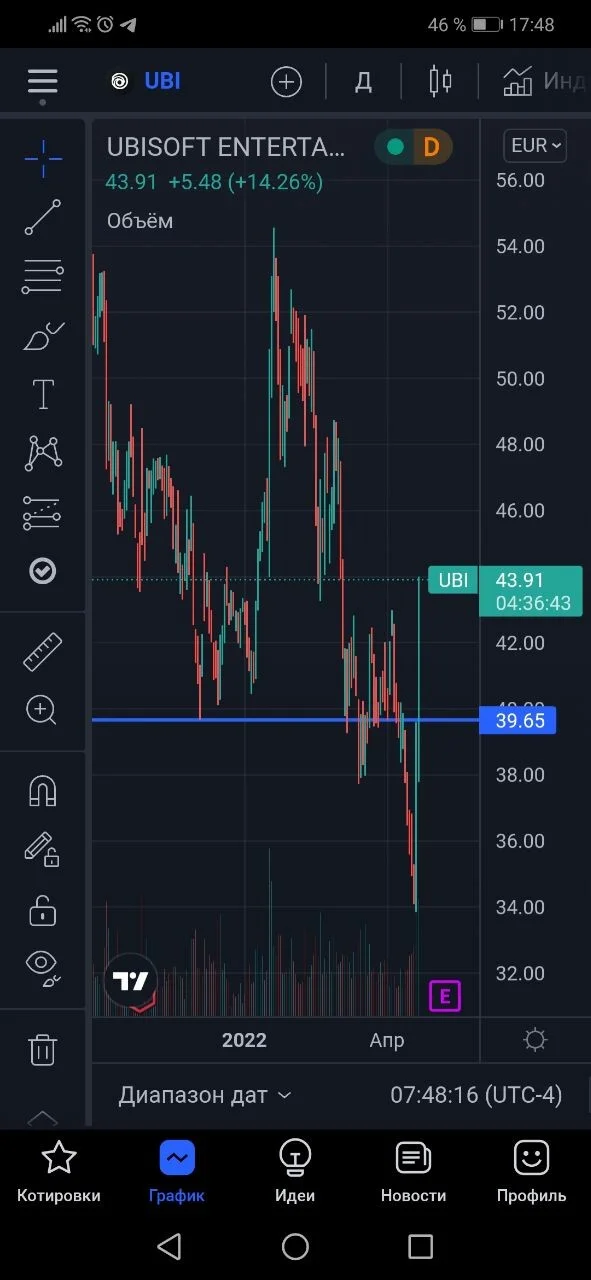Switch to the Идеи tab
This screenshot has height=1280, width=591.
pos(295,1172)
